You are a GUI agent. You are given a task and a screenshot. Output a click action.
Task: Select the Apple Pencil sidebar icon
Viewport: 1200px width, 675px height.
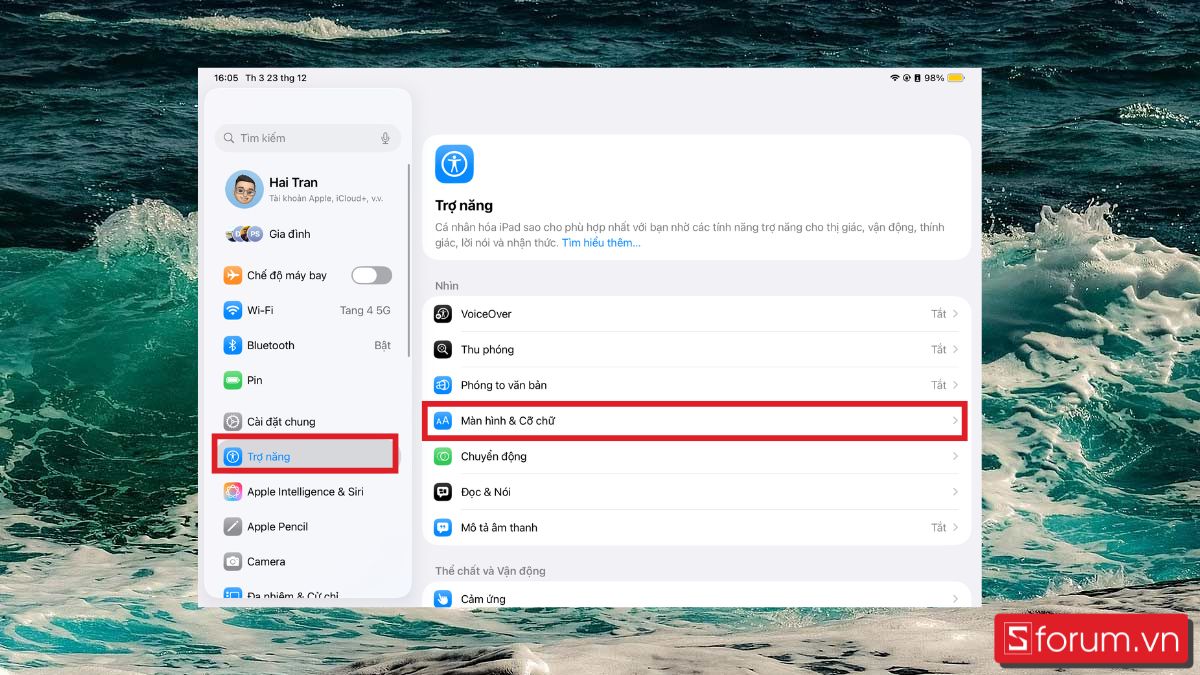pyautogui.click(x=233, y=527)
